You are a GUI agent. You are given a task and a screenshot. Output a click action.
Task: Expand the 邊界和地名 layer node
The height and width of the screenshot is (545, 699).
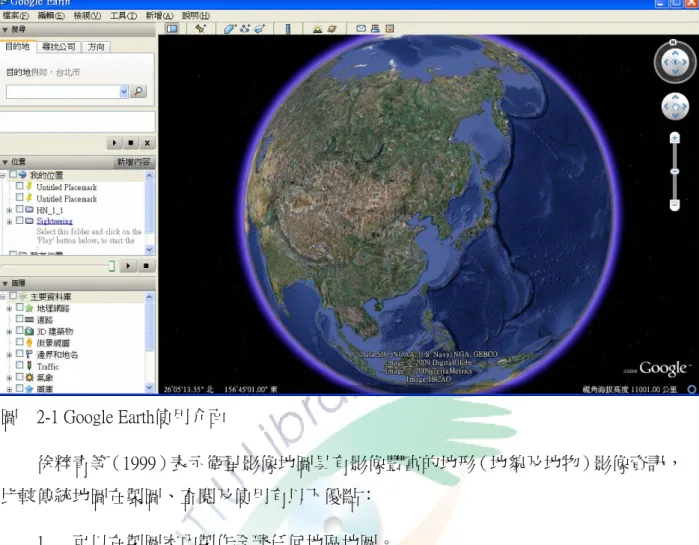pyautogui.click(x=9, y=355)
